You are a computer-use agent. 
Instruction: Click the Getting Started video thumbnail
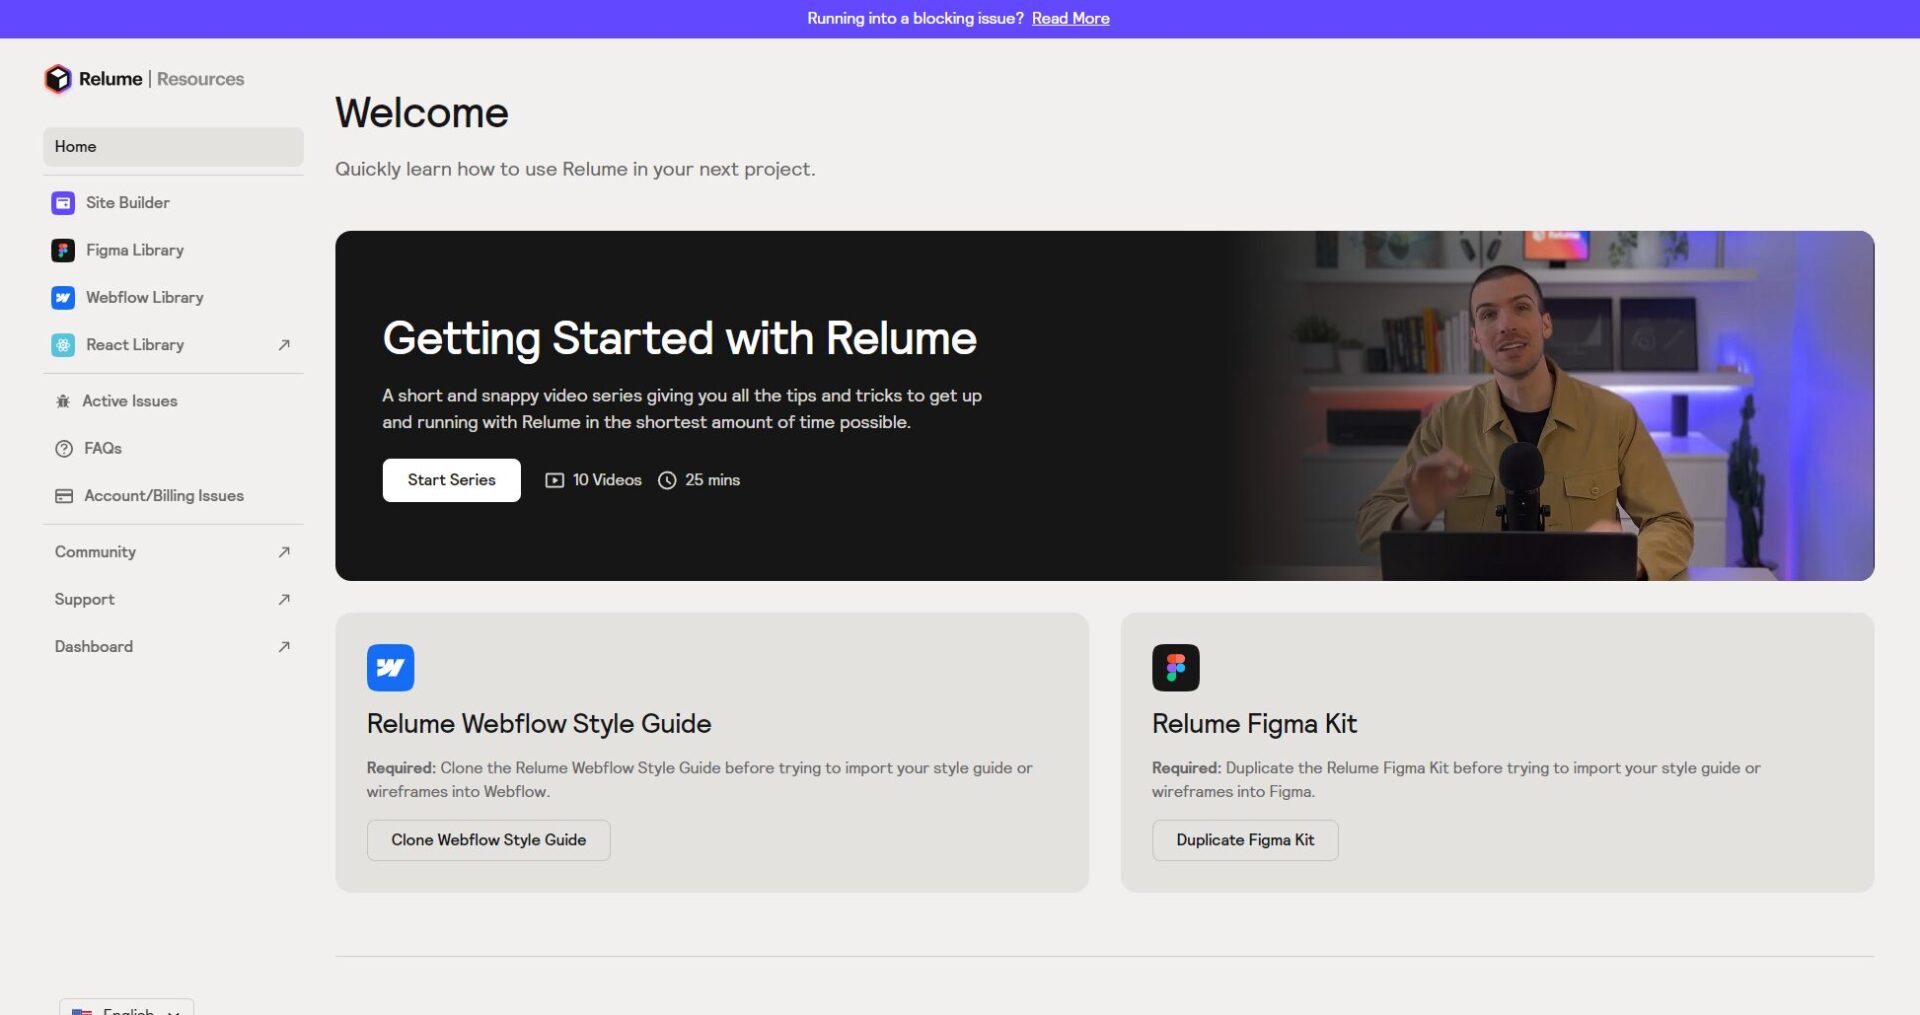pyautogui.click(x=1550, y=406)
